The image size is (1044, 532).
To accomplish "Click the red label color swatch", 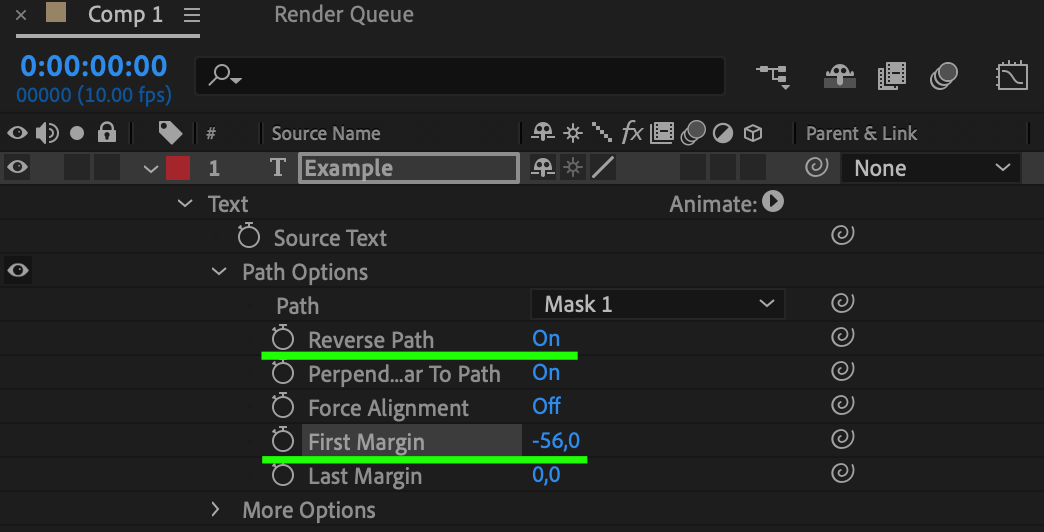I will (178, 168).
